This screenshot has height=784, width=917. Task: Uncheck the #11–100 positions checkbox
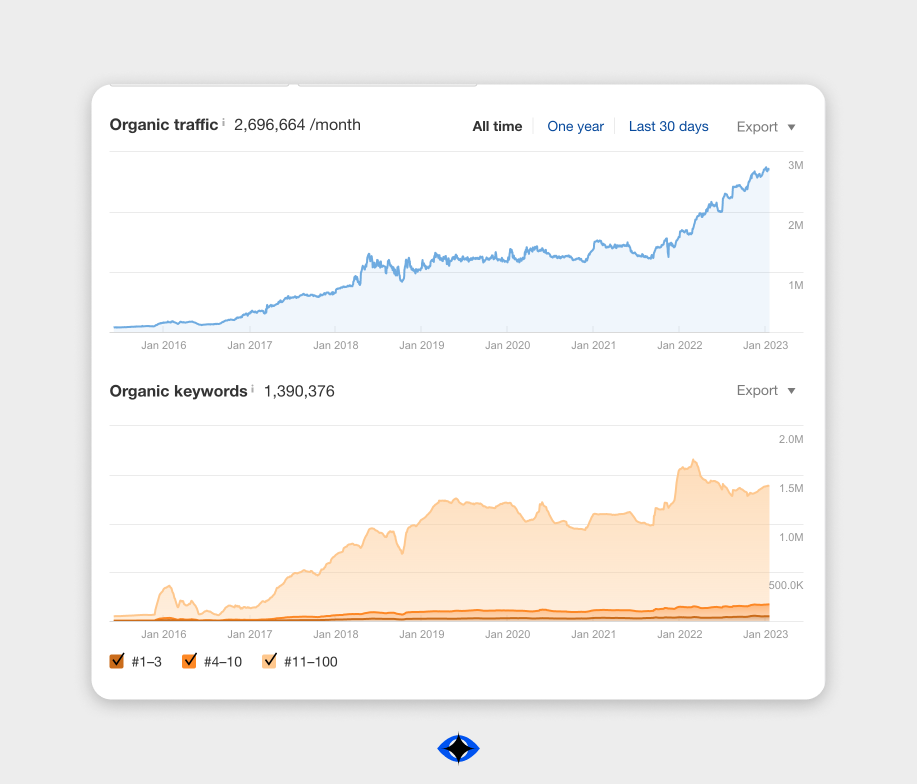click(269, 661)
